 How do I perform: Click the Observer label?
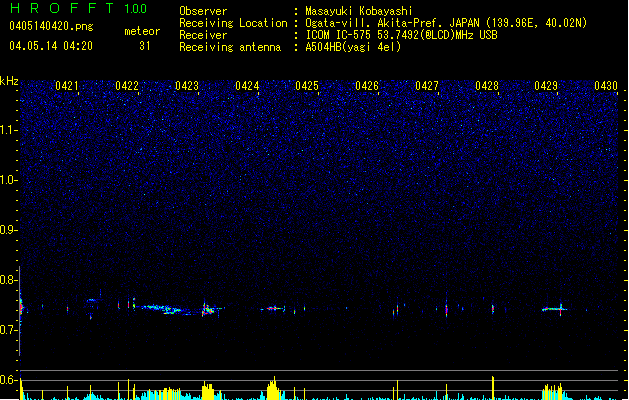pos(203,11)
